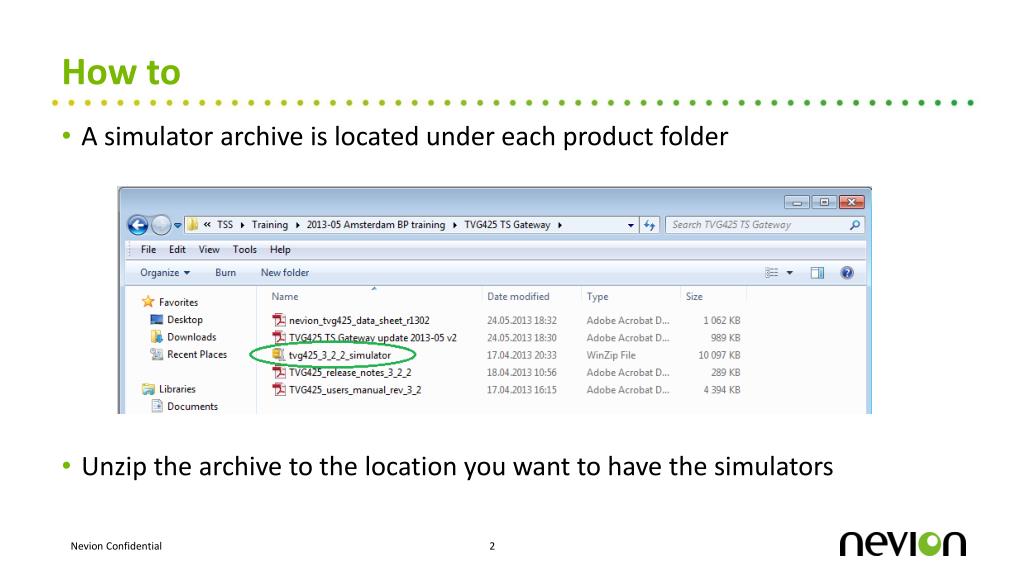The width and height of the screenshot is (1024, 576).
Task: Click date cell 17.04.2013 20:33
Action: [522, 355]
